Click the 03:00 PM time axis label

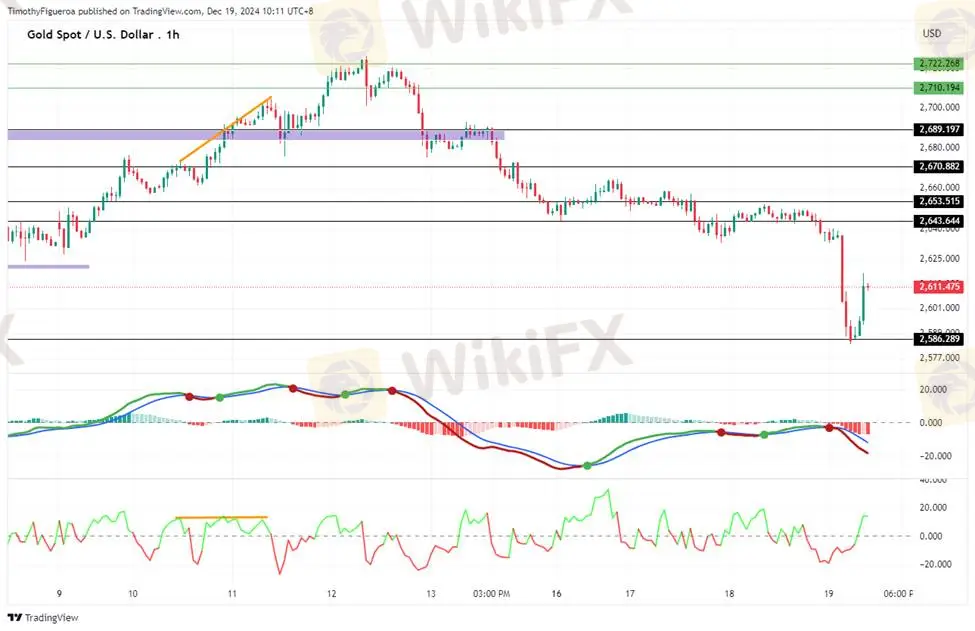(493, 594)
